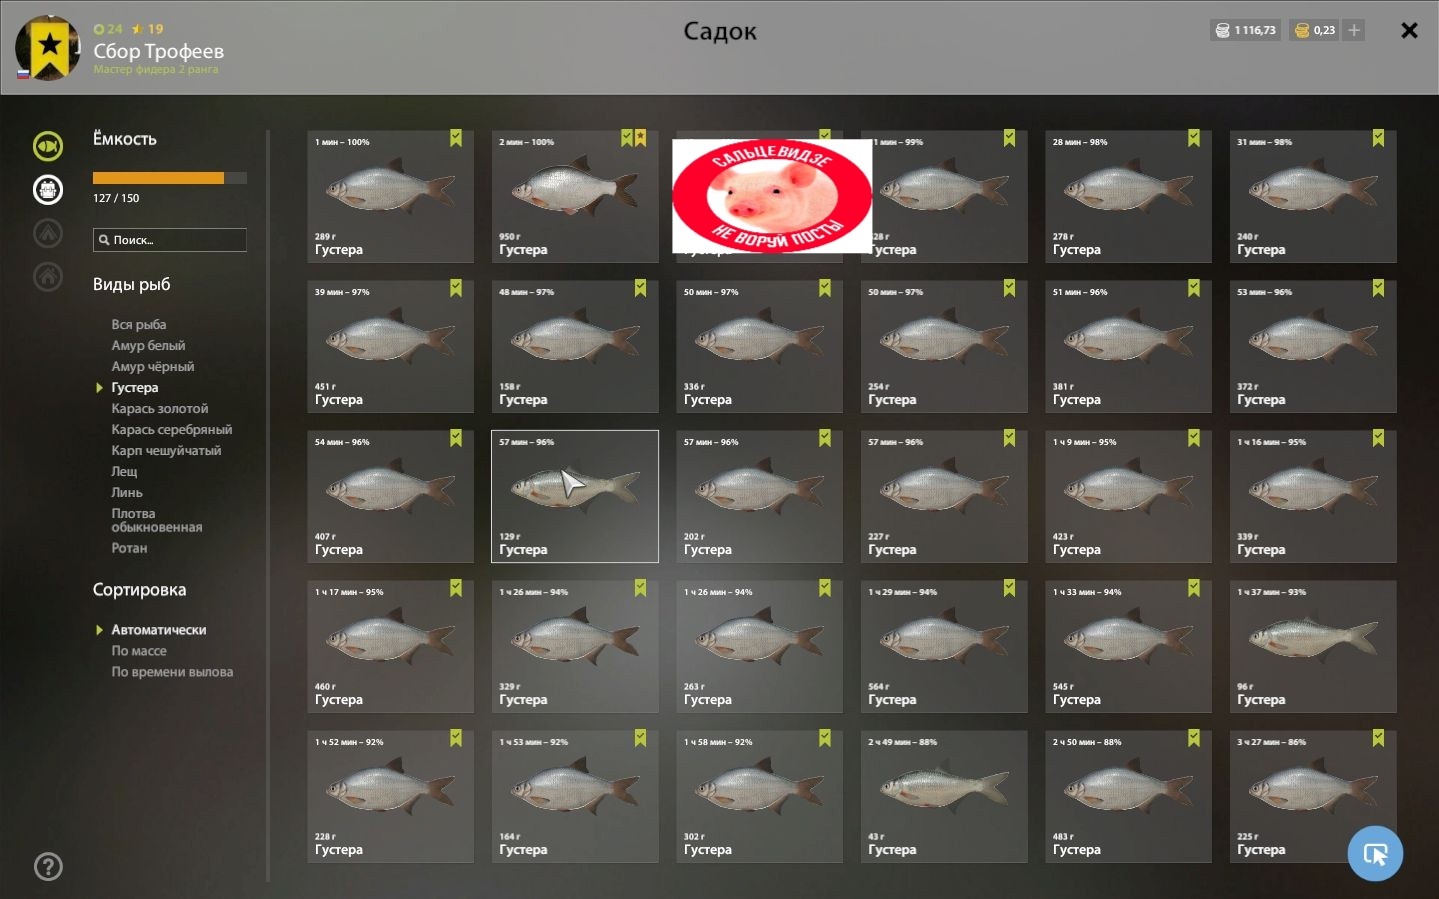Open the campfire sidebar icon

48,233
